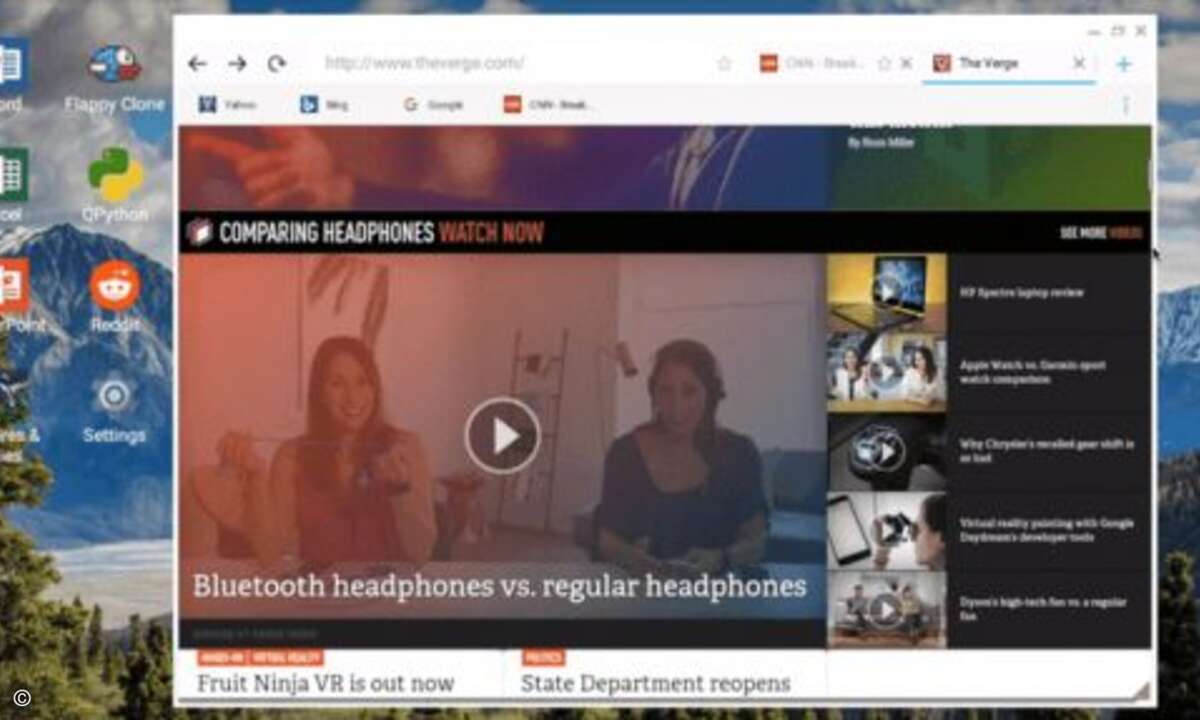
Task: Open Dyson high-tech fan video thumbnail
Action: (x=886, y=610)
